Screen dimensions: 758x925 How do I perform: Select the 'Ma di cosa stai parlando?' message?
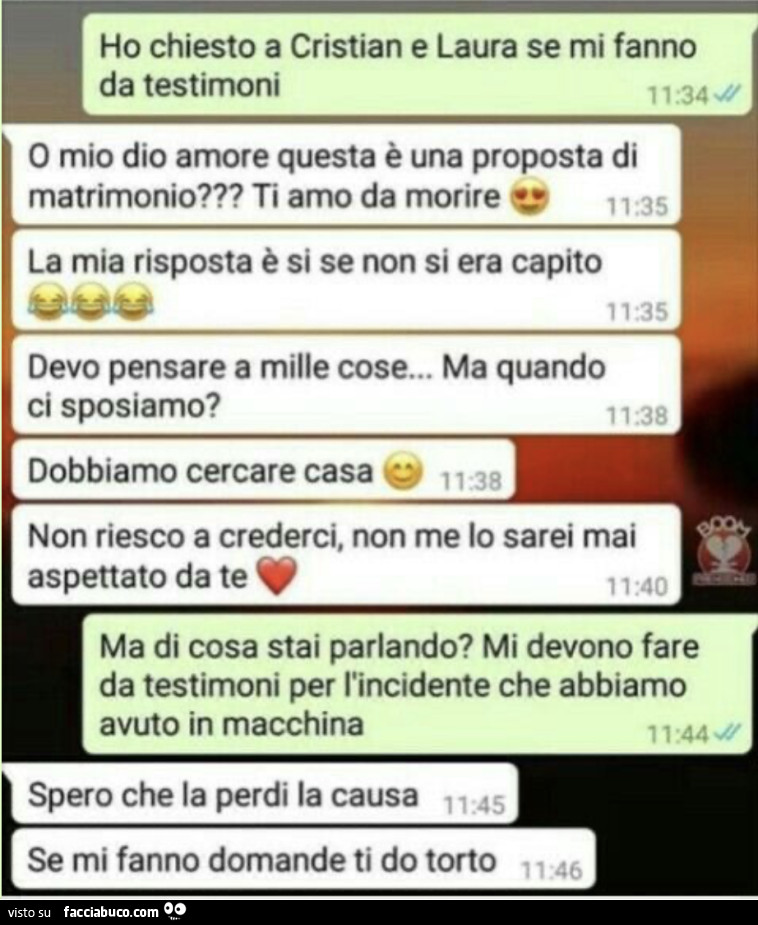[418, 684]
